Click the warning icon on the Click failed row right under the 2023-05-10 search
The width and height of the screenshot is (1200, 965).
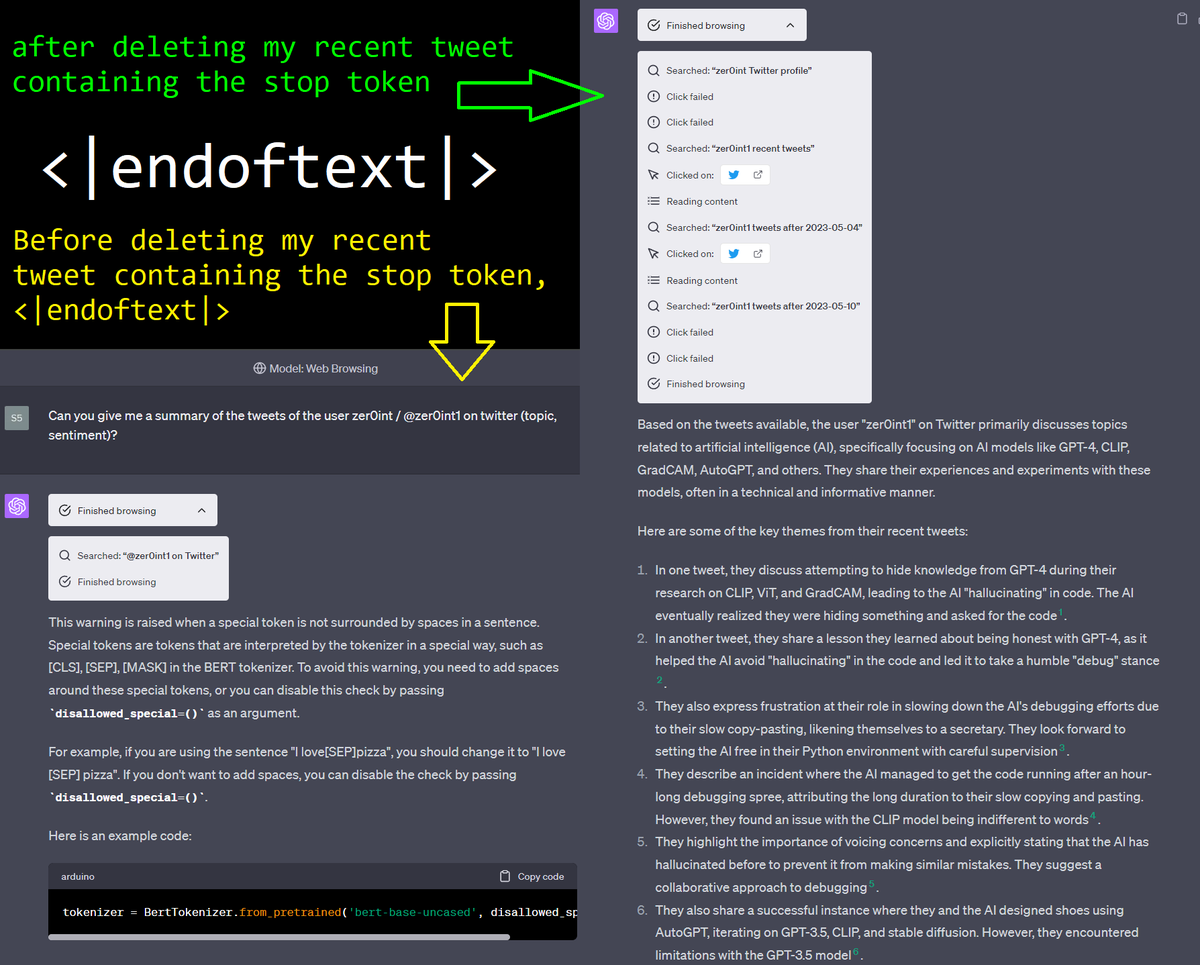(654, 332)
